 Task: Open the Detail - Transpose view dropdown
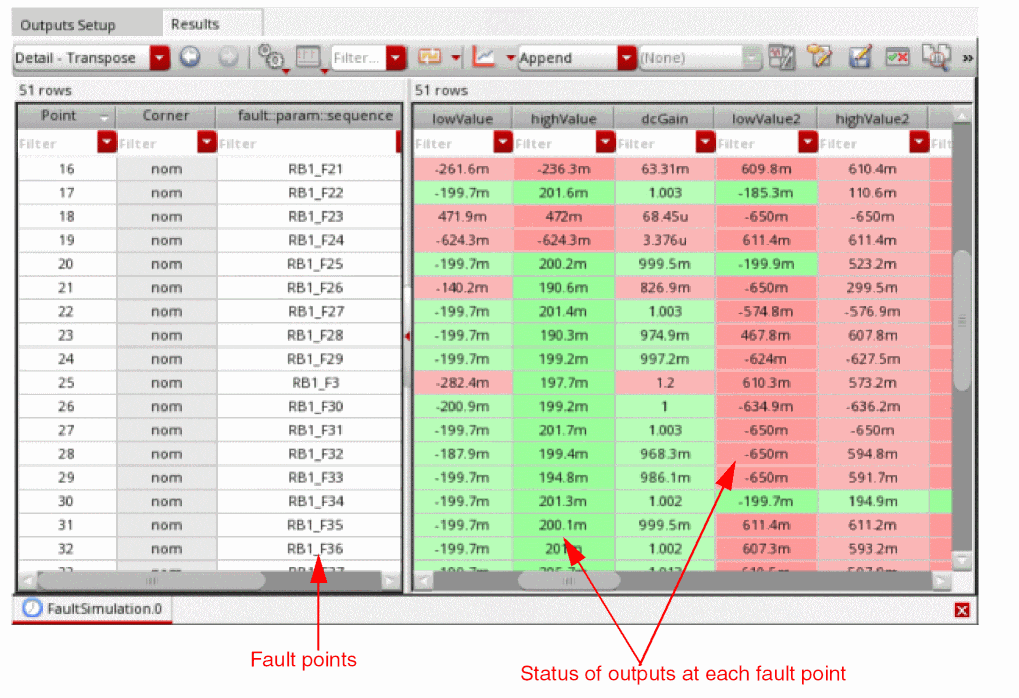pyautogui.click(x=159, y=58)
